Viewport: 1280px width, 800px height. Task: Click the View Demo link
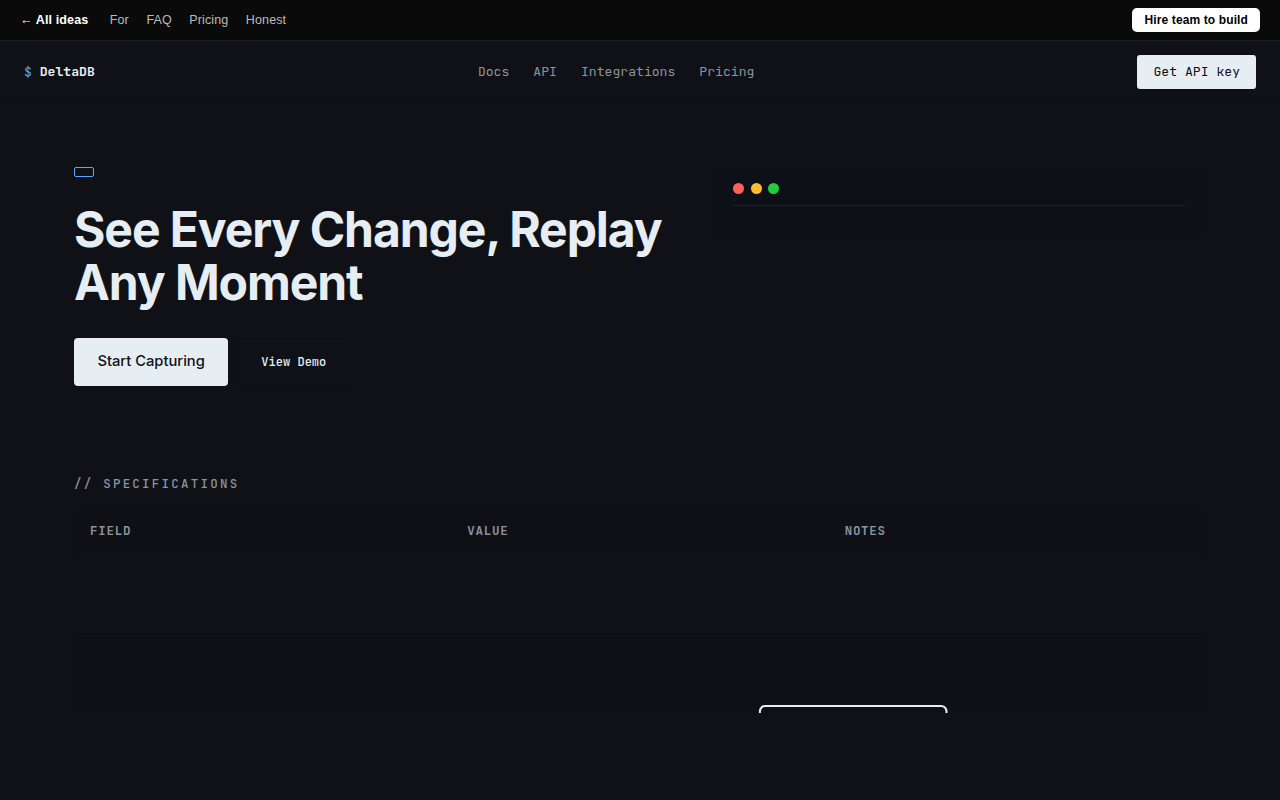(294, 362)
